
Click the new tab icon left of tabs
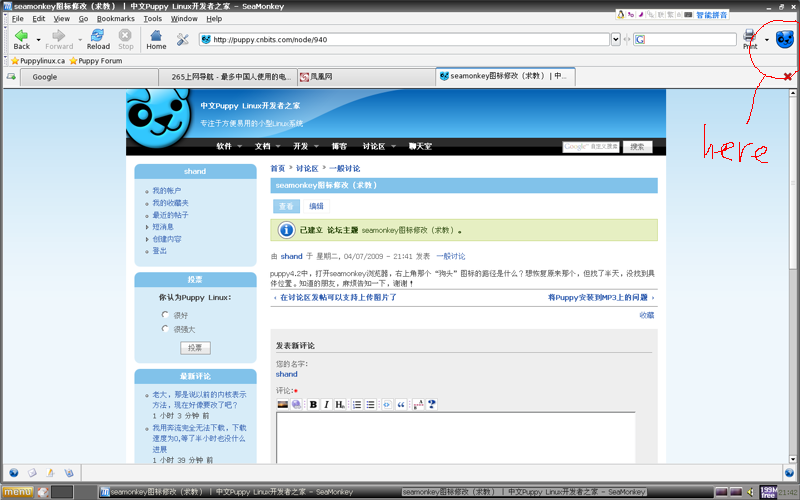click(x=11, y=77)
